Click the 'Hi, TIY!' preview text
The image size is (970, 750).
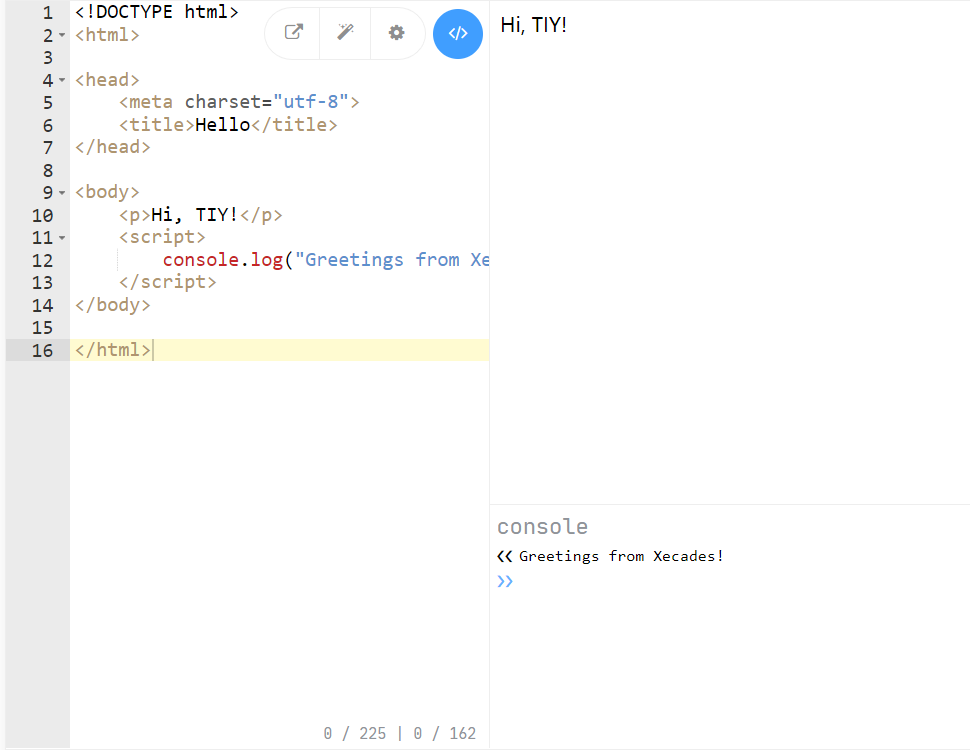(x=533, y=25)
